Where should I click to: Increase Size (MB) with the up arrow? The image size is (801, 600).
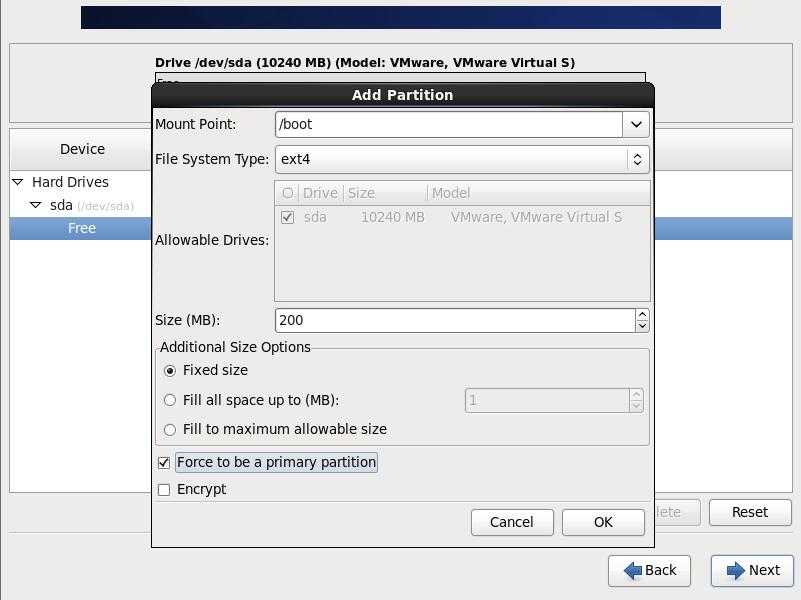642,314
